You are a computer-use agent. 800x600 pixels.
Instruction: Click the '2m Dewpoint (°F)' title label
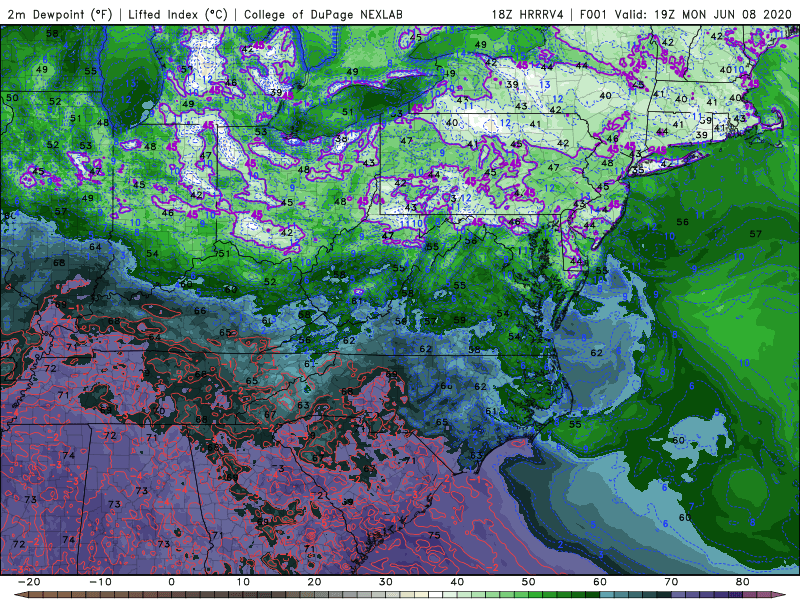(60, 14)
